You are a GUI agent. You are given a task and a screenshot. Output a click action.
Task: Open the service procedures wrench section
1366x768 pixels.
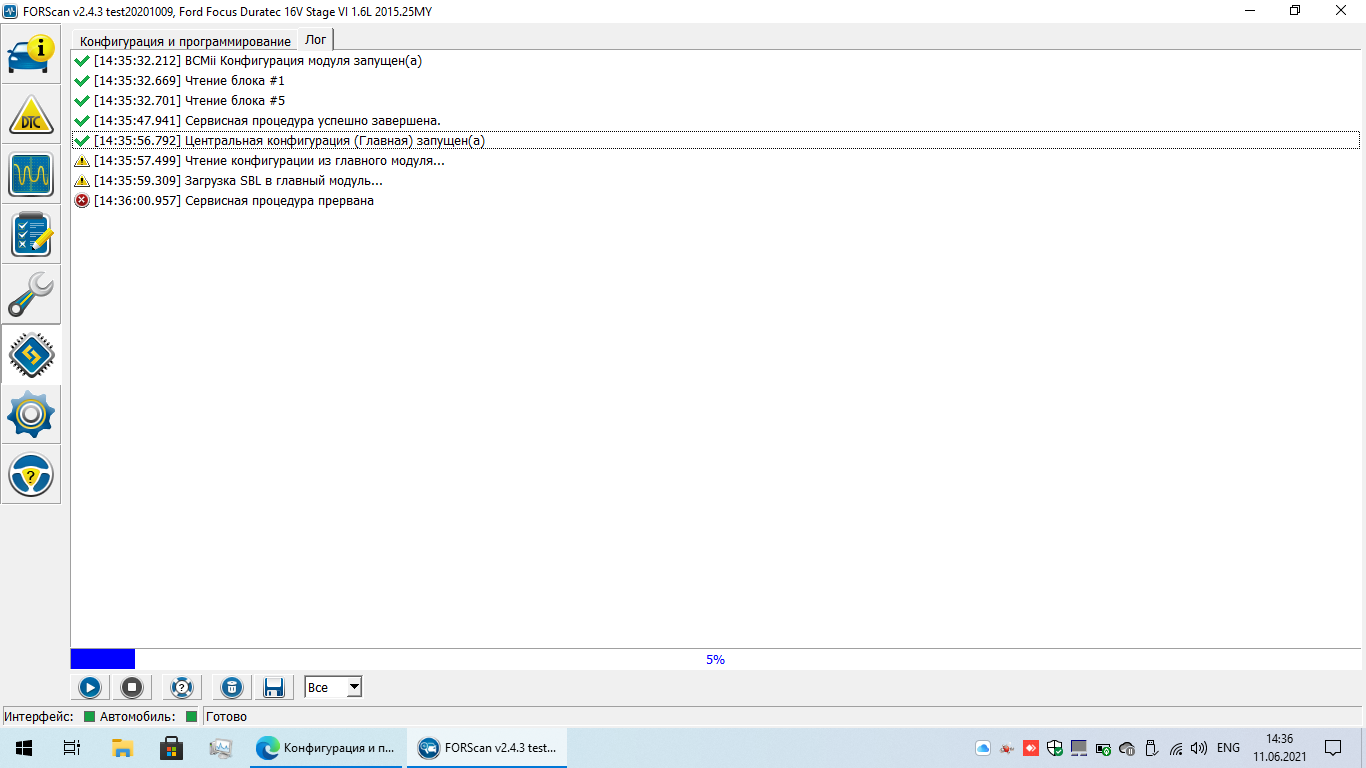tap(31, 295)
